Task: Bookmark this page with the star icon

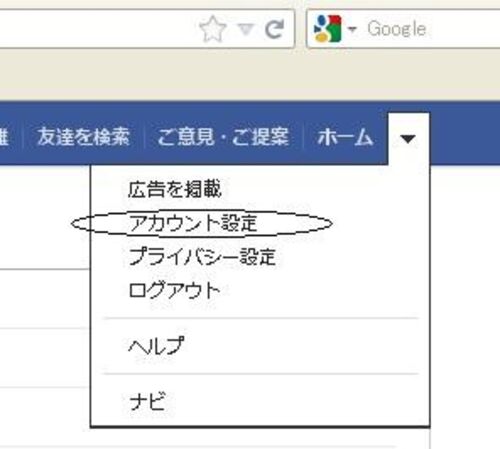Action: pyautogui.click(x=213, y=30)
